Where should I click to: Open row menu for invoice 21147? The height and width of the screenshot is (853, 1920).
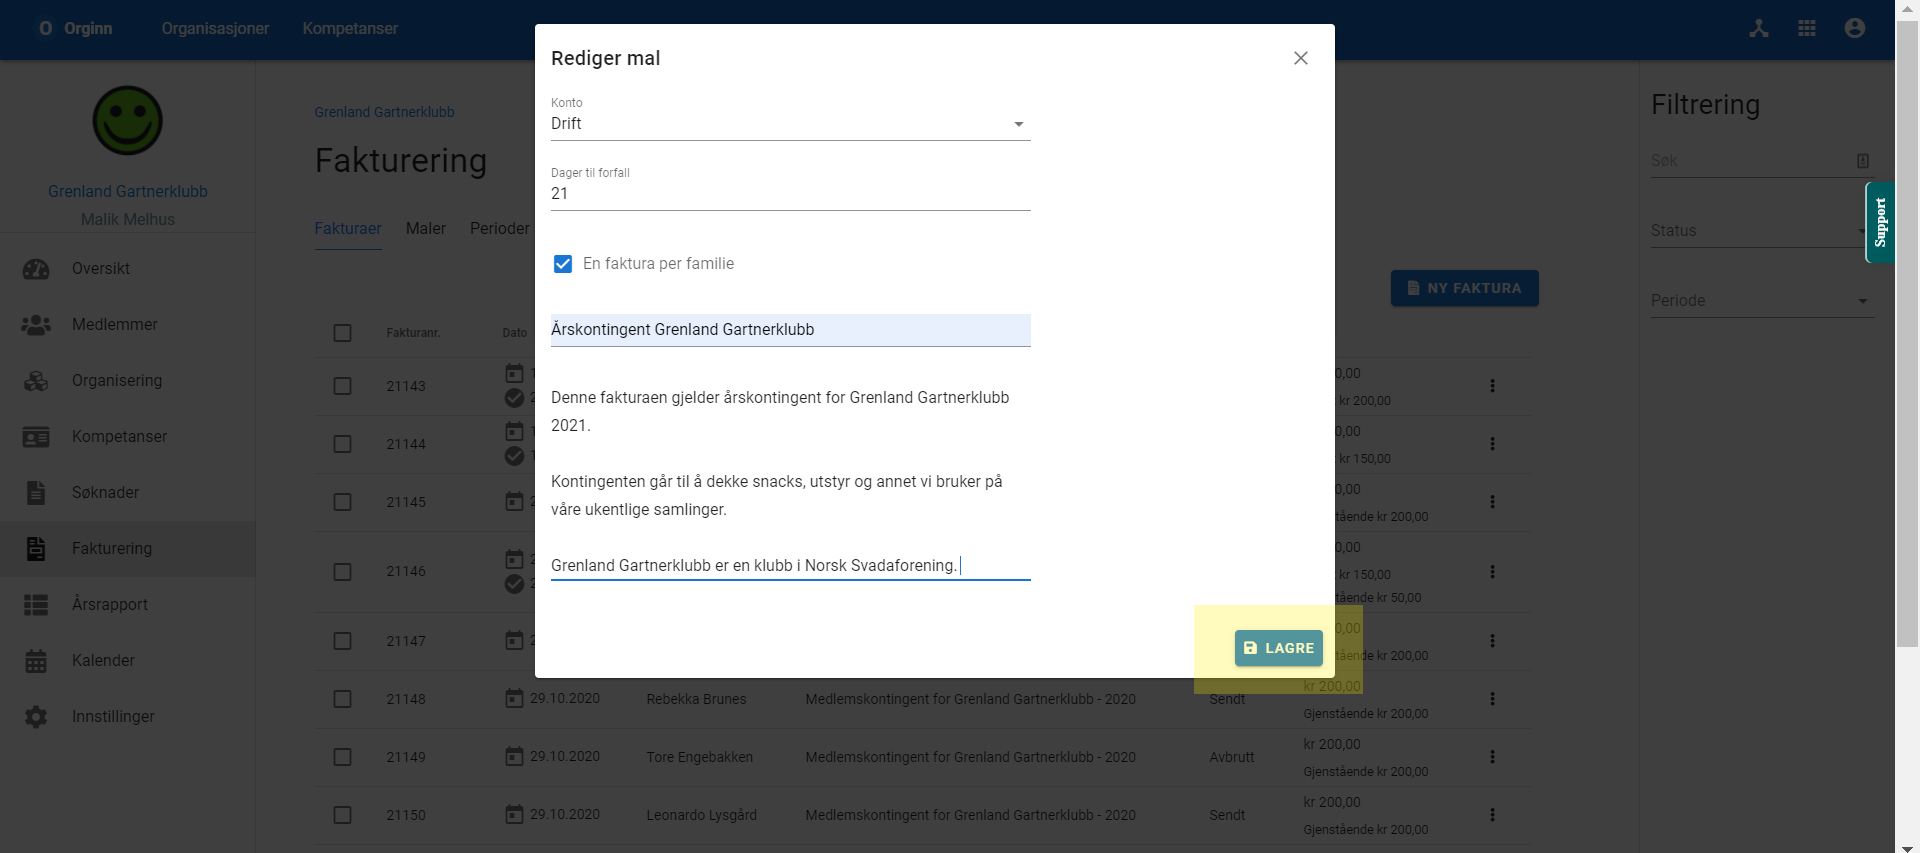click(1492, 641)
